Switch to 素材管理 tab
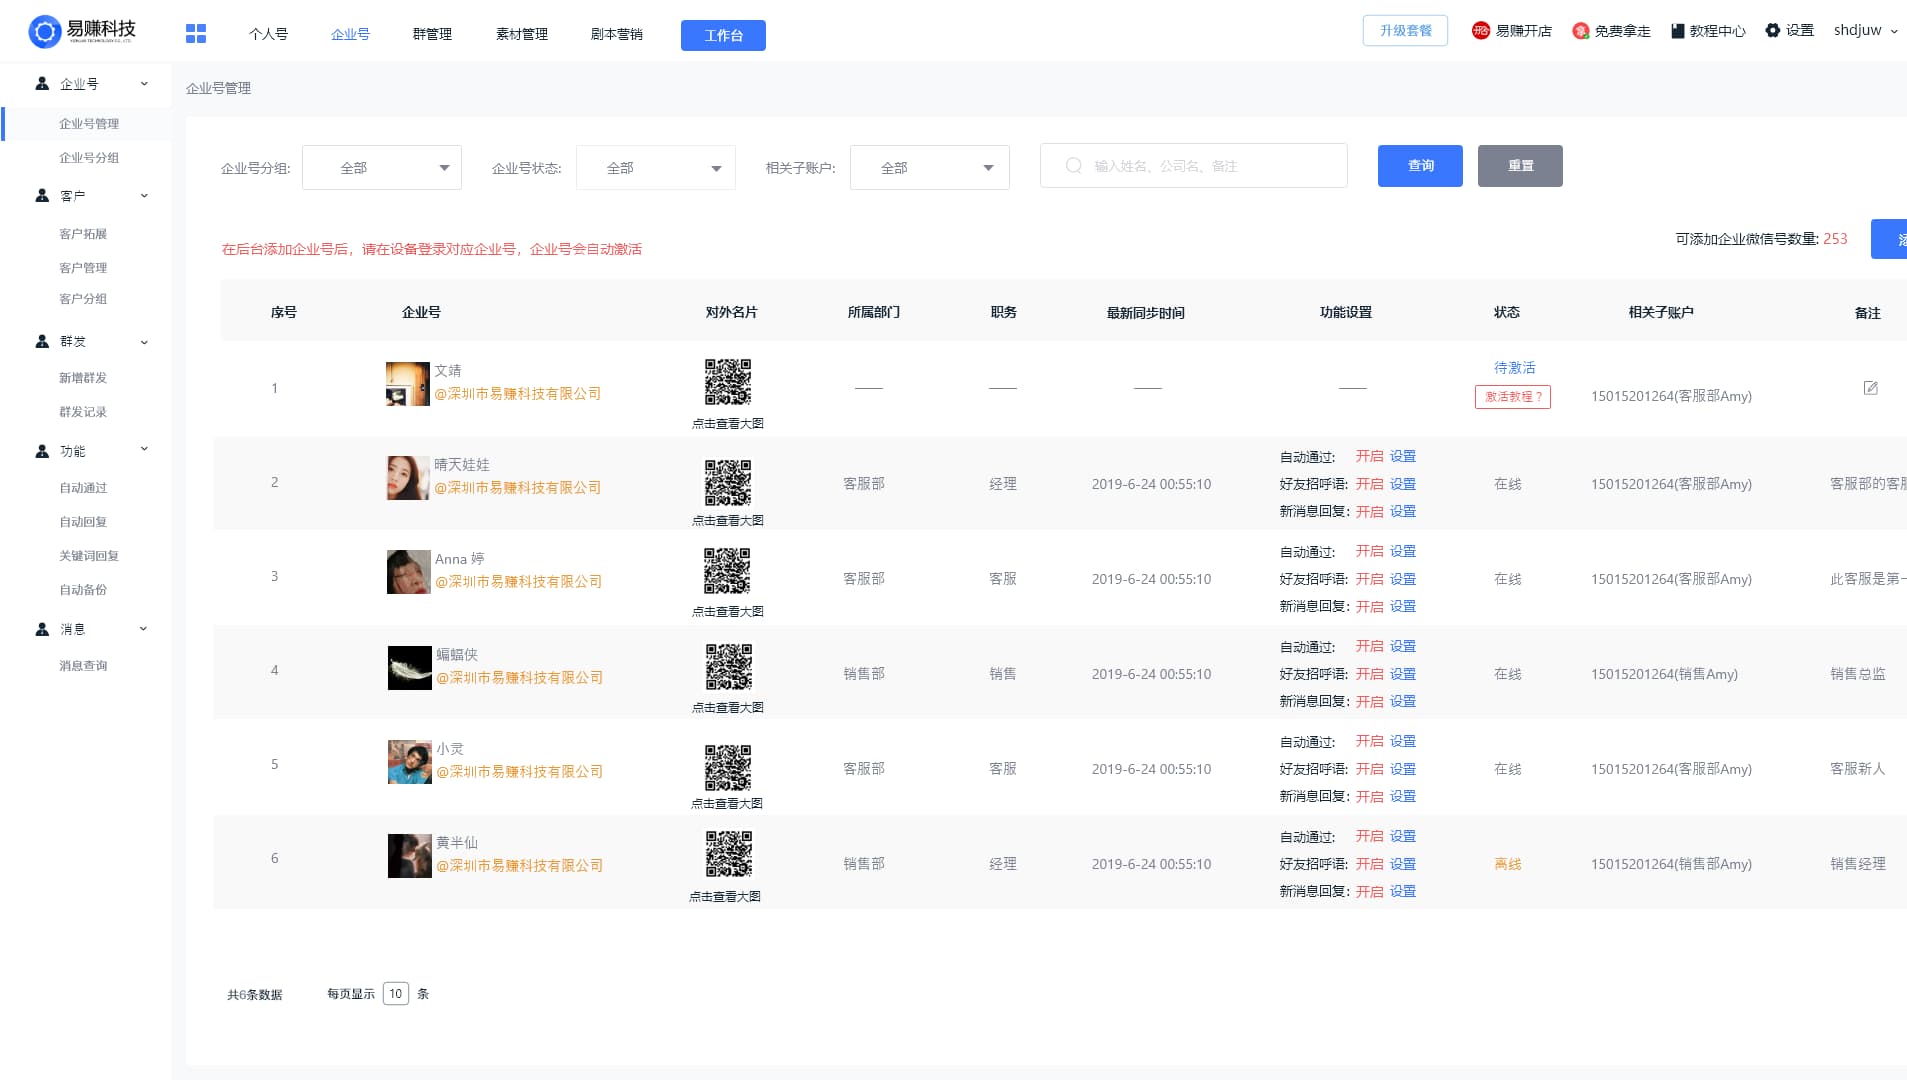Image resolution: width=1907 pixels, height=1080 pixels. [x=521, y=34]
